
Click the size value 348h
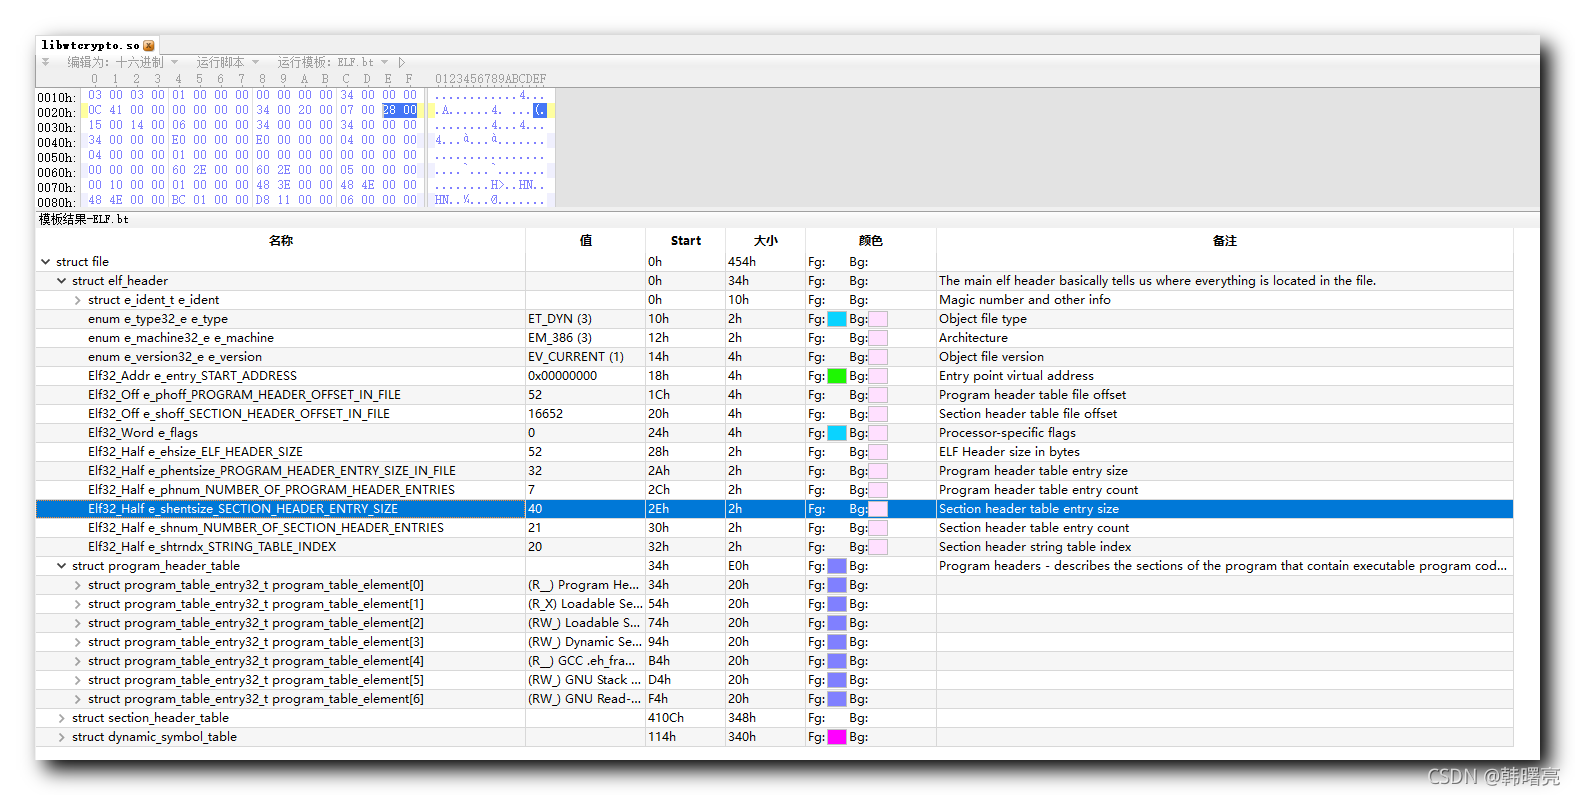[742, 718]
